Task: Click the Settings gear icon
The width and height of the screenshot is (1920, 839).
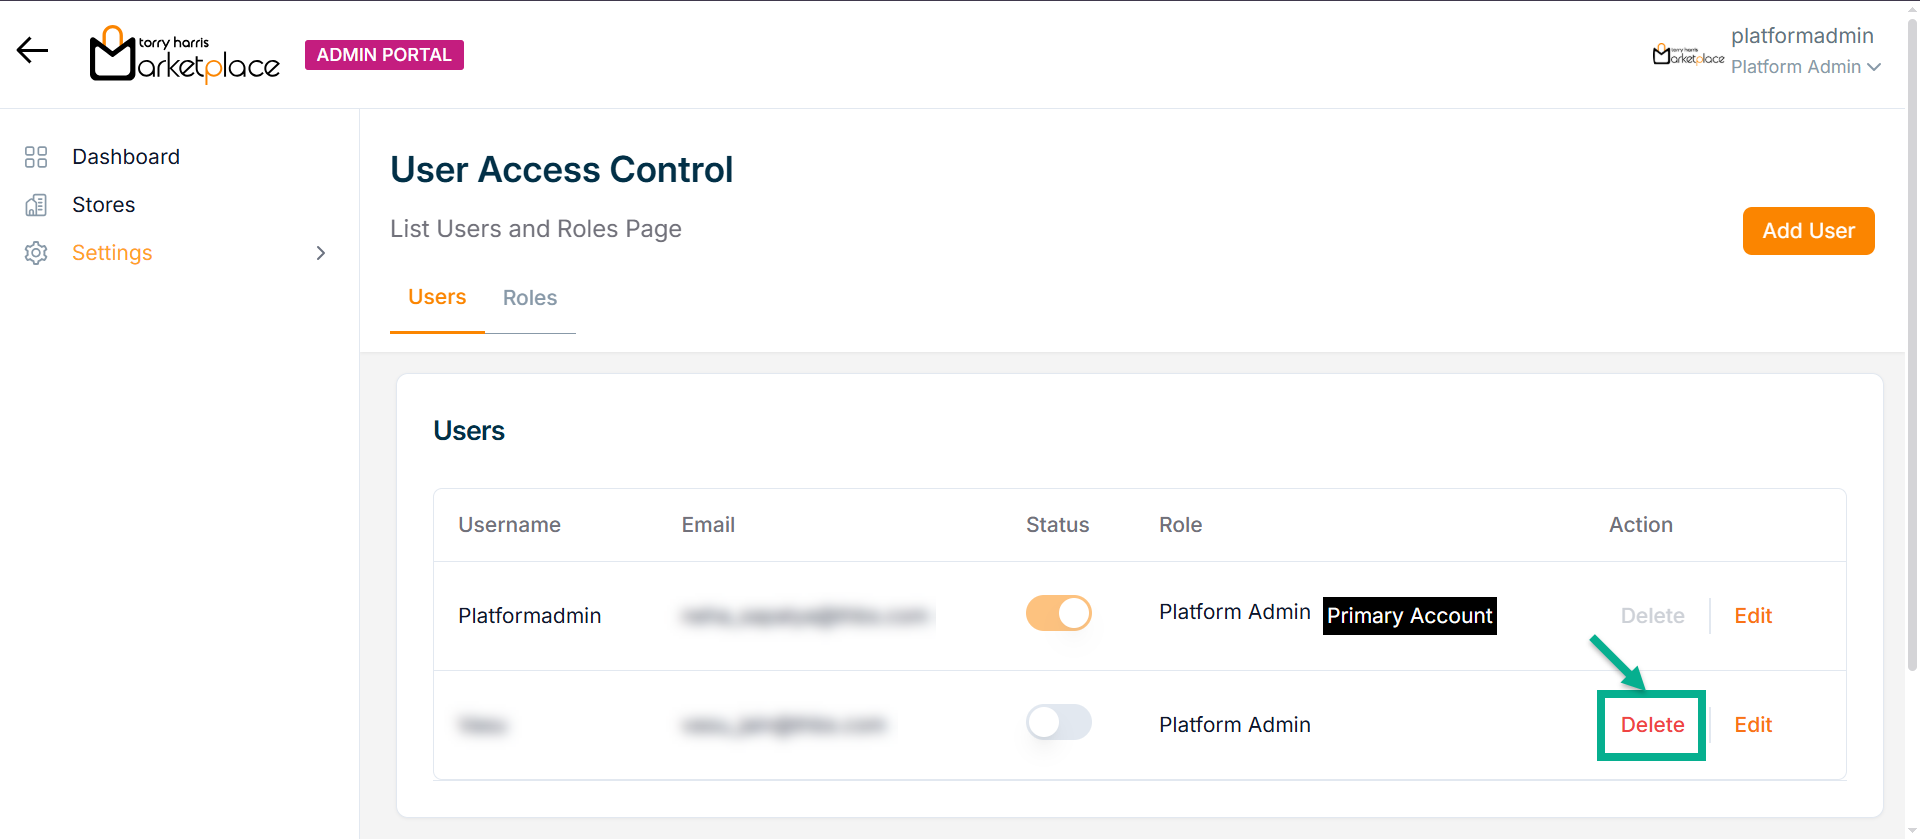Action: 36,253
